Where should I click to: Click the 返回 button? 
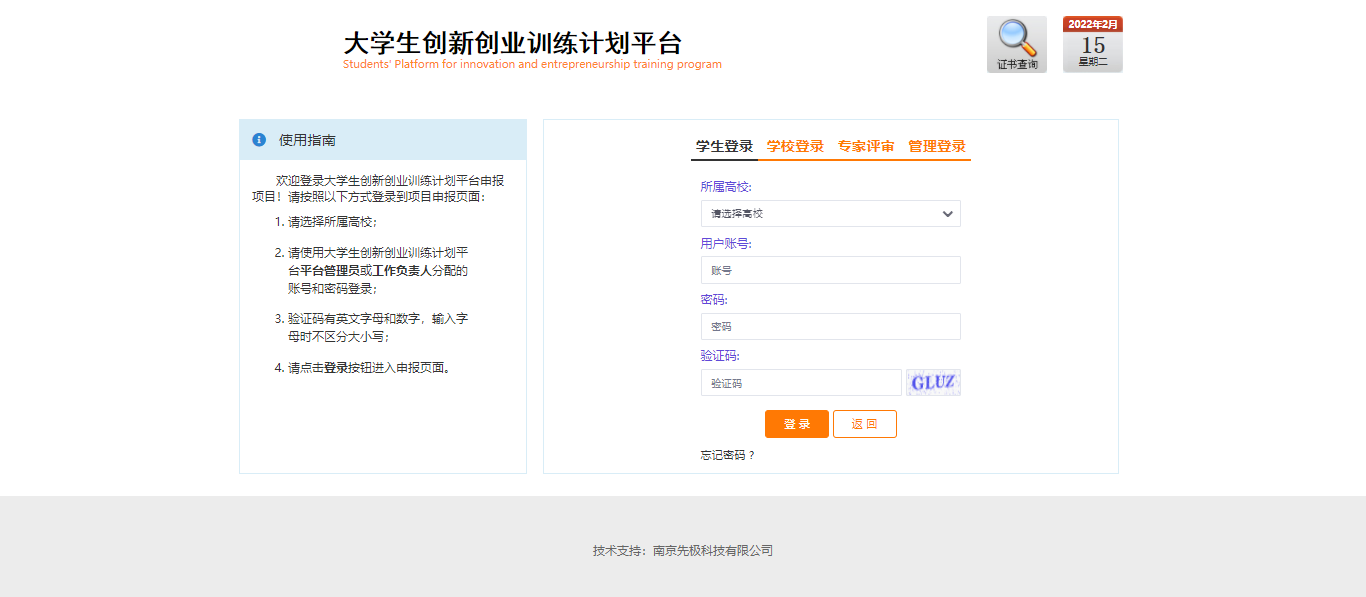[x=864, y=424]
